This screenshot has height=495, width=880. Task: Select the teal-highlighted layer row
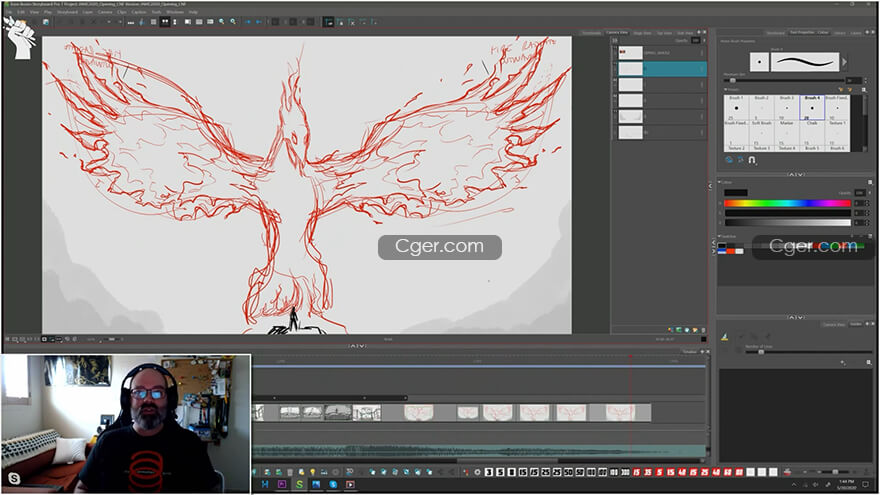click(x=661, y=68)
